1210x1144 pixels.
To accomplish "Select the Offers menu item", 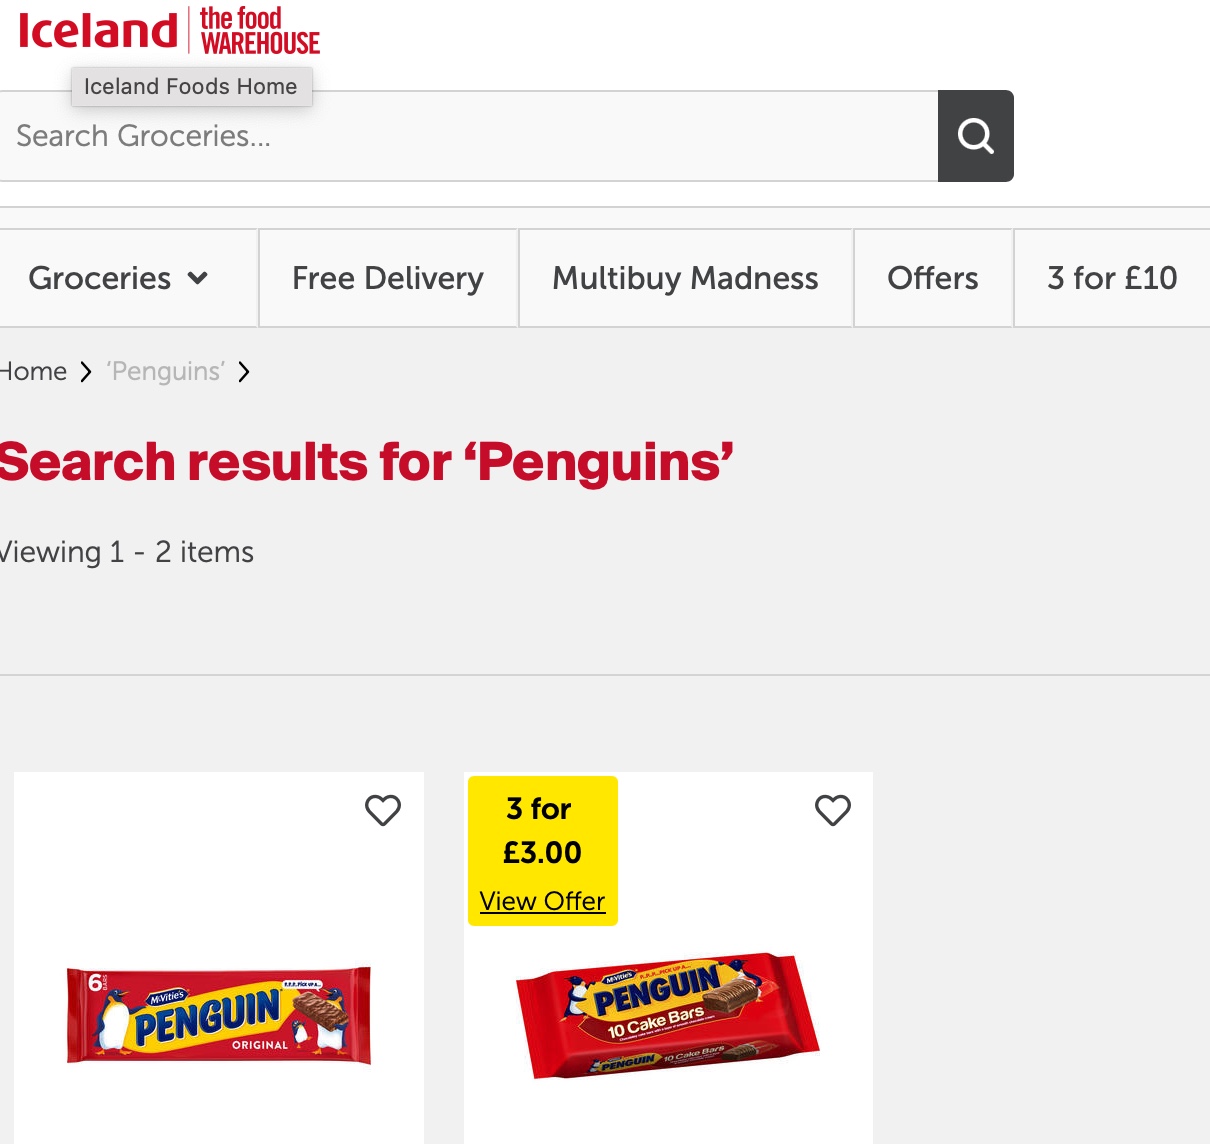I will point(932,278).
